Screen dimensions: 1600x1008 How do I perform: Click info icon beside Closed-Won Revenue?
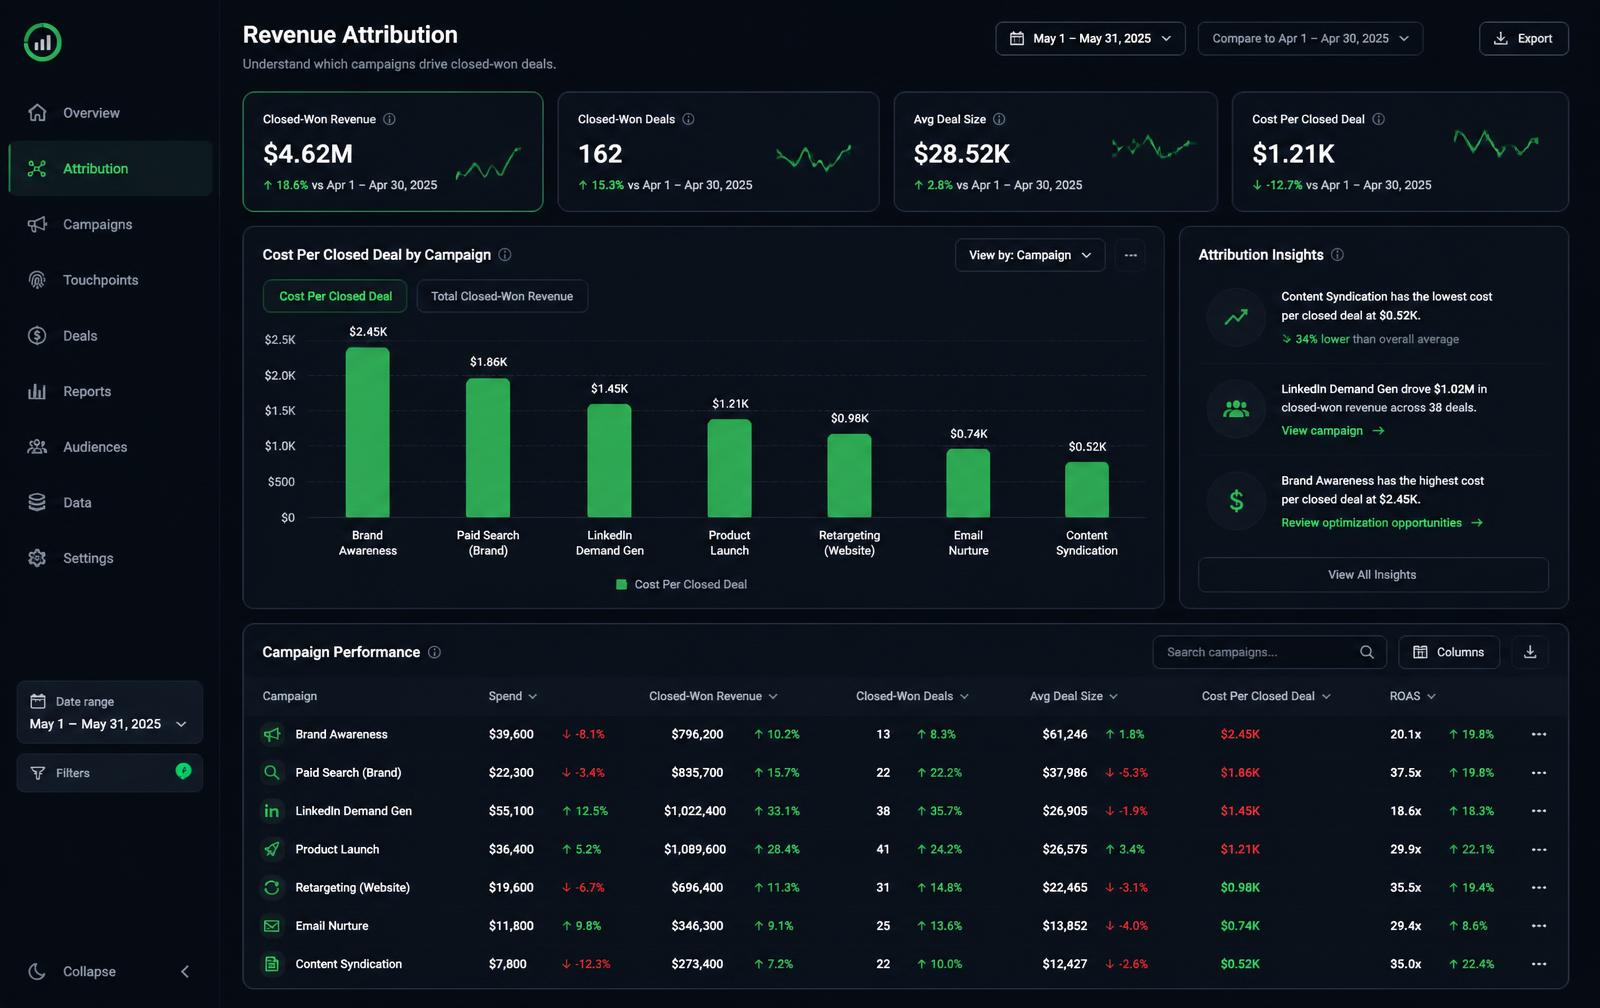coord(389,119)
